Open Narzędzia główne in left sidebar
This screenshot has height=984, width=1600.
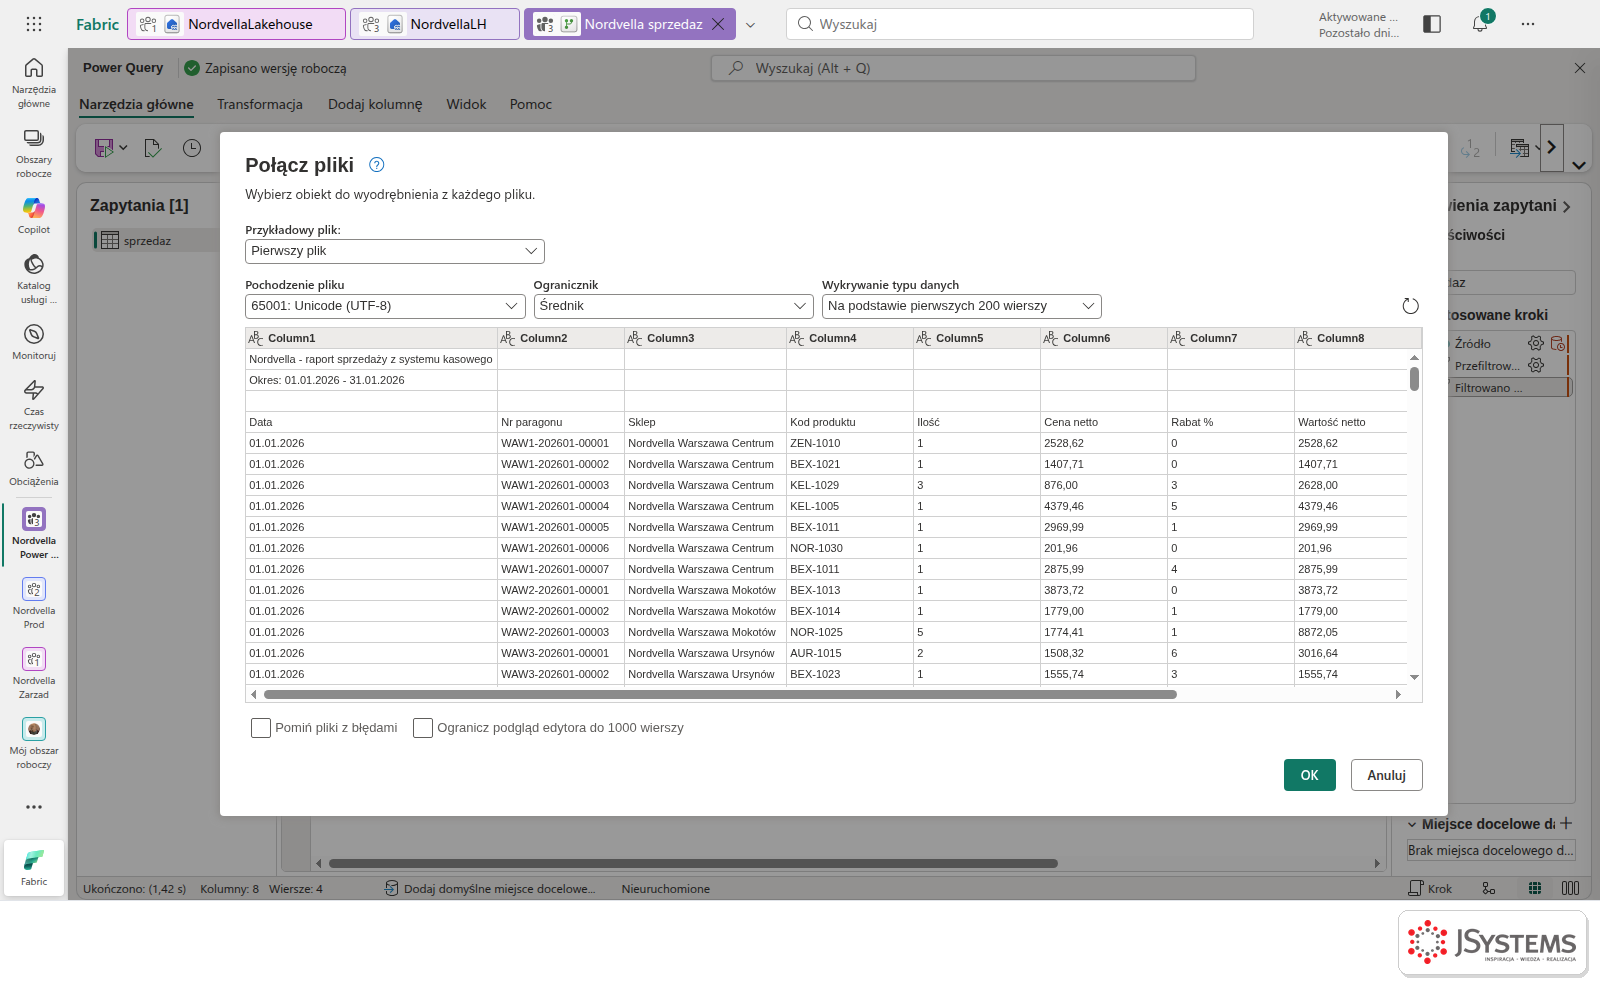tap(34, 82)
